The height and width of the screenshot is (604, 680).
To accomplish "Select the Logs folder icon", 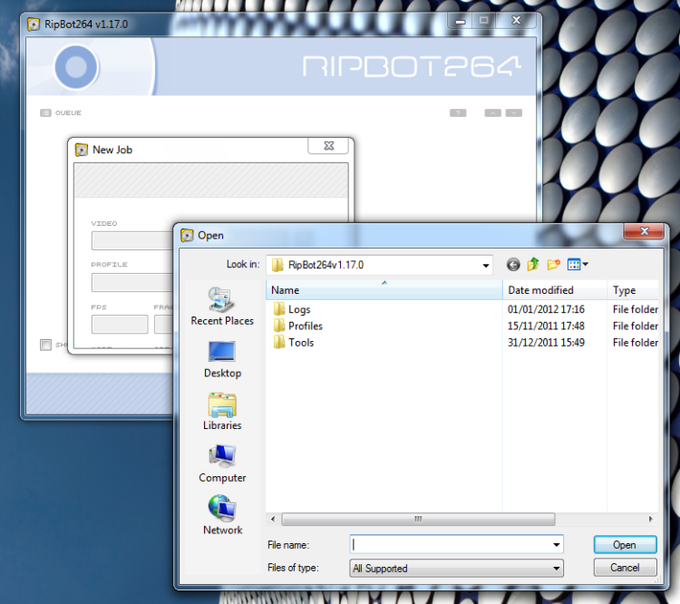I will 279,309.
